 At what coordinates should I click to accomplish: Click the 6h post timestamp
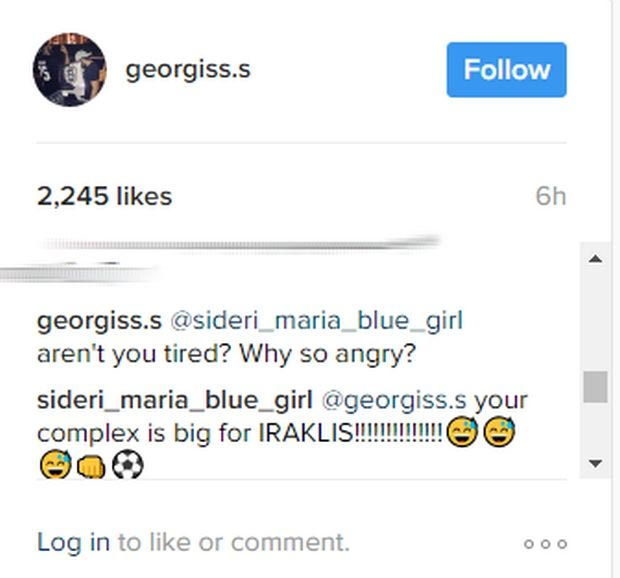click(550, 196)
